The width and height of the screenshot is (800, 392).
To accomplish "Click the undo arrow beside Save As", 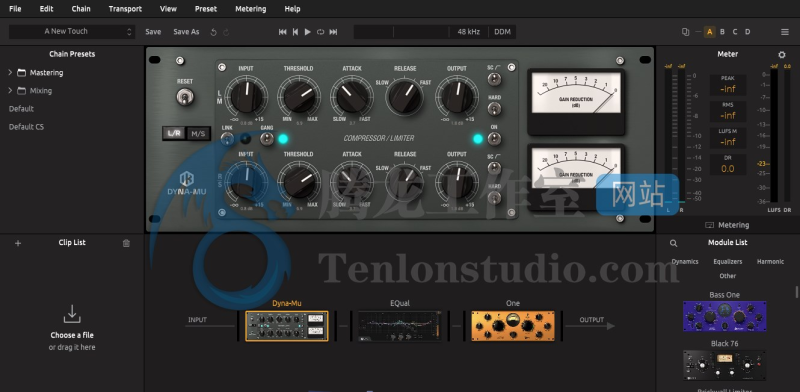I will (213, 32).
